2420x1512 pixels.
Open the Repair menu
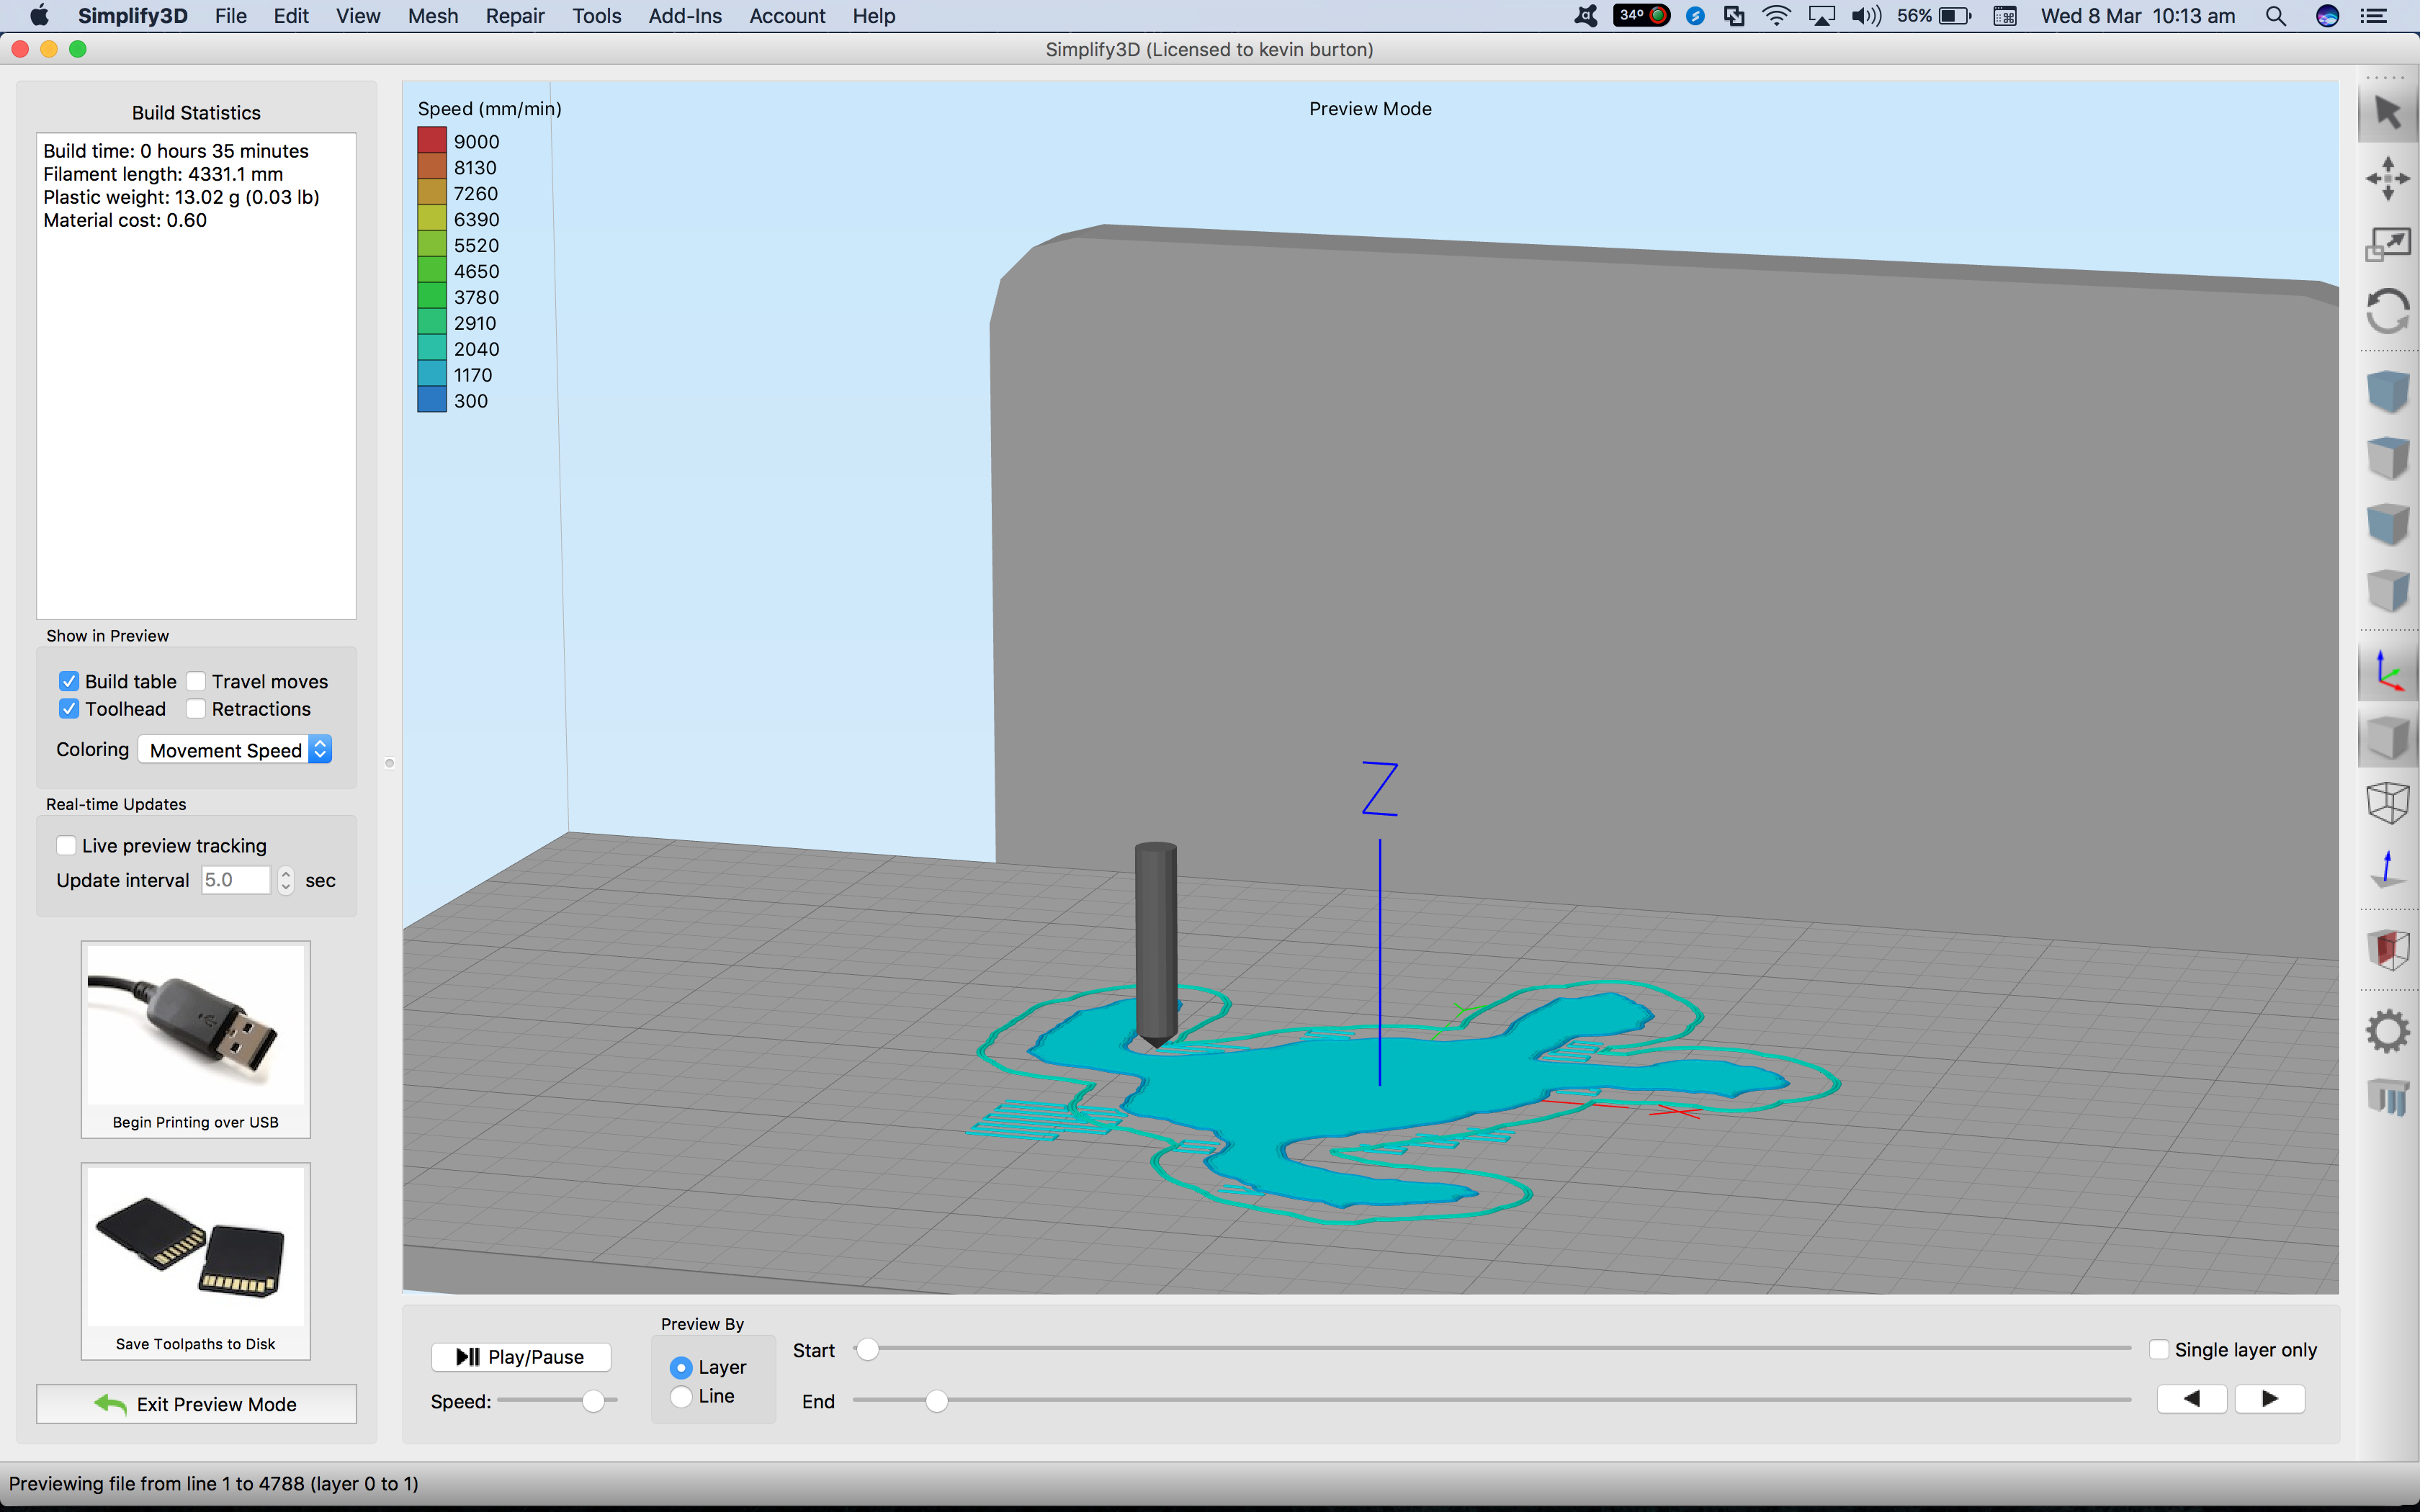coord(515,16)
